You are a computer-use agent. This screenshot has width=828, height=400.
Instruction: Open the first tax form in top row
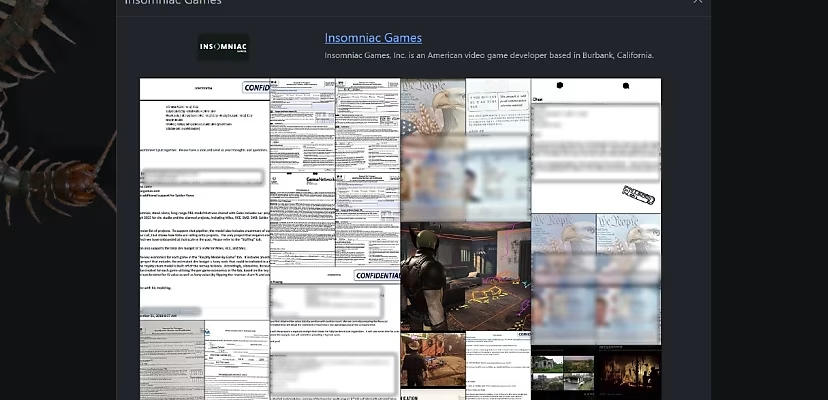303,125
